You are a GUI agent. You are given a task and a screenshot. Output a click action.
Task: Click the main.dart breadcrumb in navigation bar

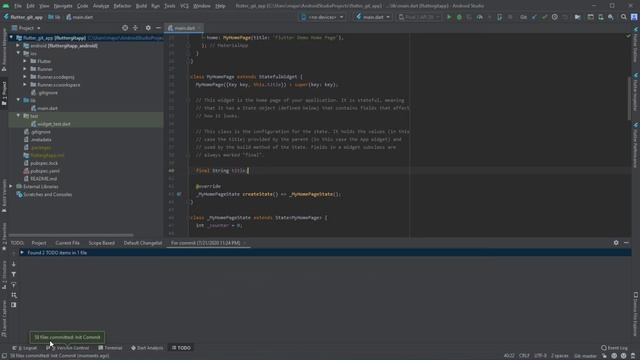point(80,17)
